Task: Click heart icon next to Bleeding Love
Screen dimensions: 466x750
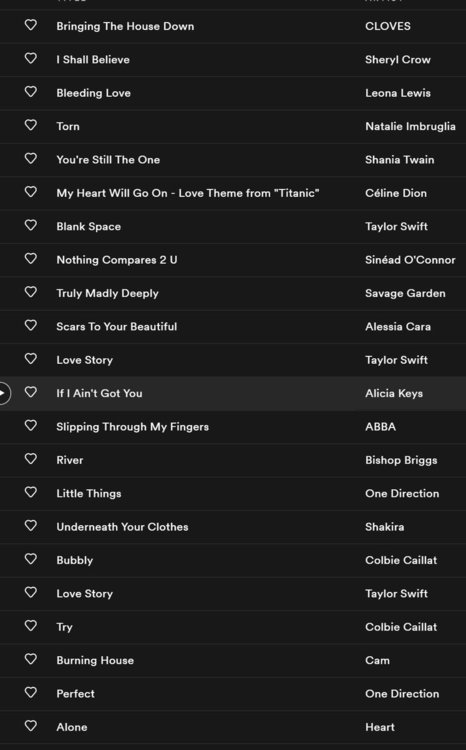Action: click(x=31, y=91)
